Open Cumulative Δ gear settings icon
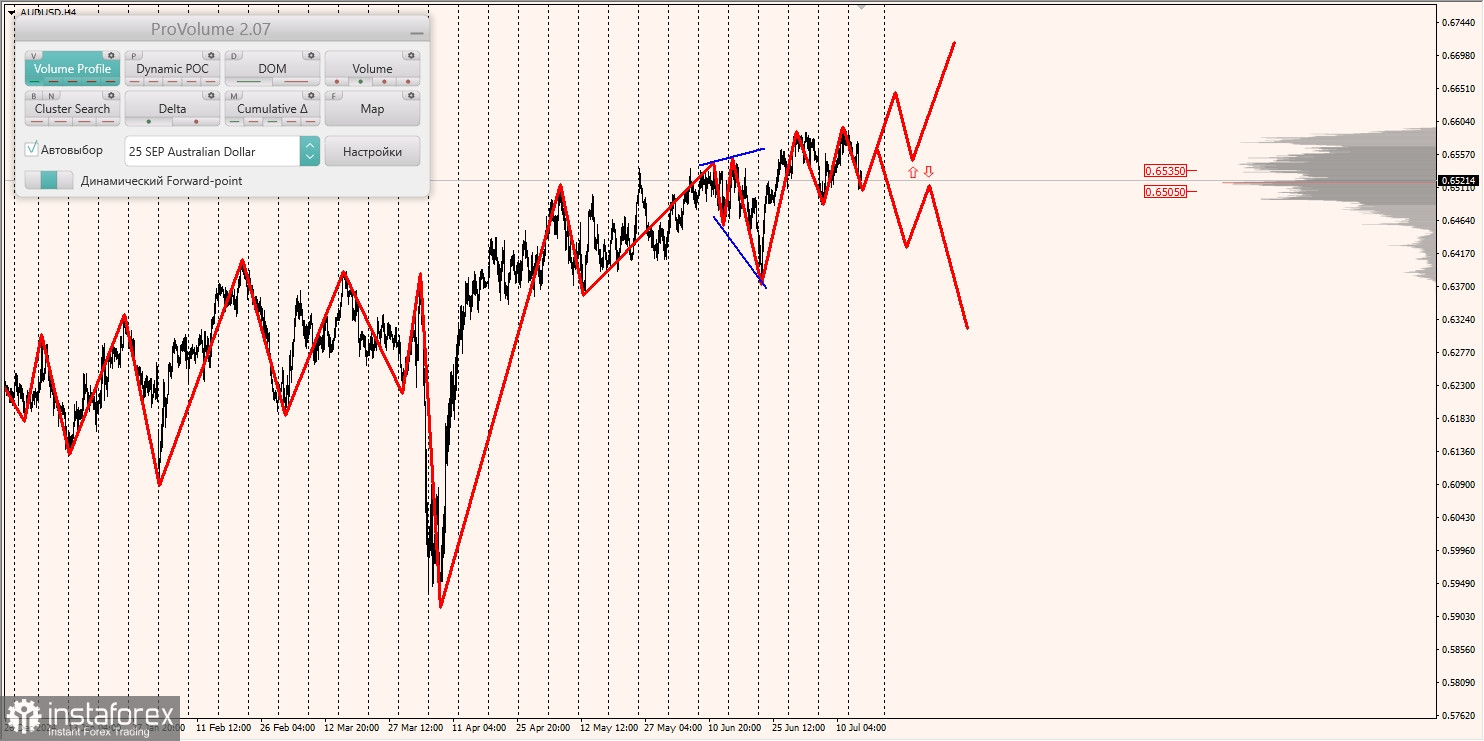1484x741 pixels. click(x=311, y=96)
